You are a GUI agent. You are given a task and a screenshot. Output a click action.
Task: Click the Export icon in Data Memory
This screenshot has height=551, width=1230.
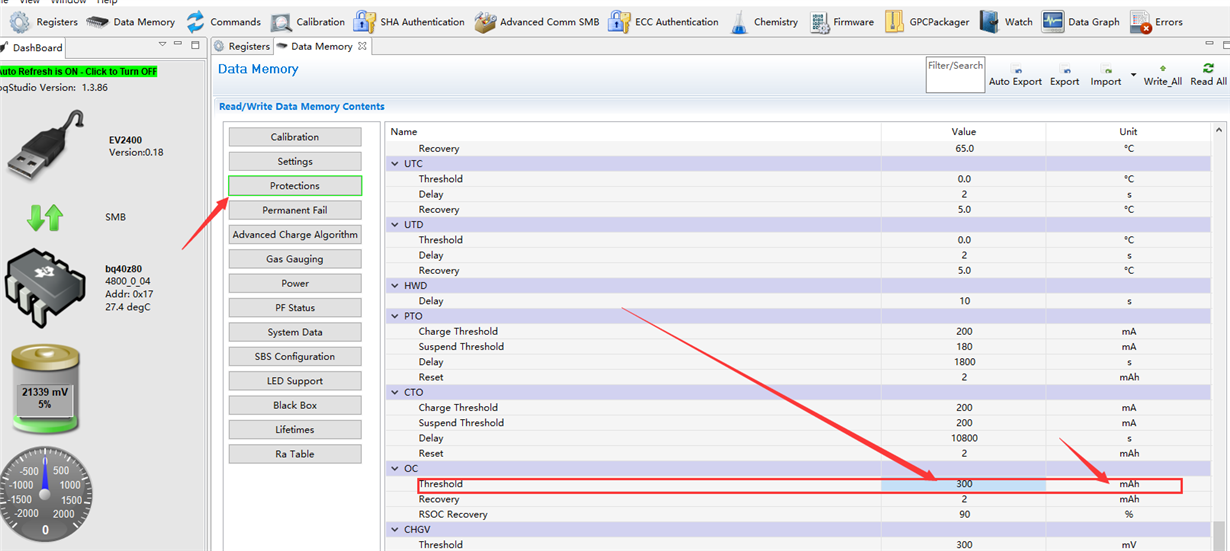coord(1065,71)
